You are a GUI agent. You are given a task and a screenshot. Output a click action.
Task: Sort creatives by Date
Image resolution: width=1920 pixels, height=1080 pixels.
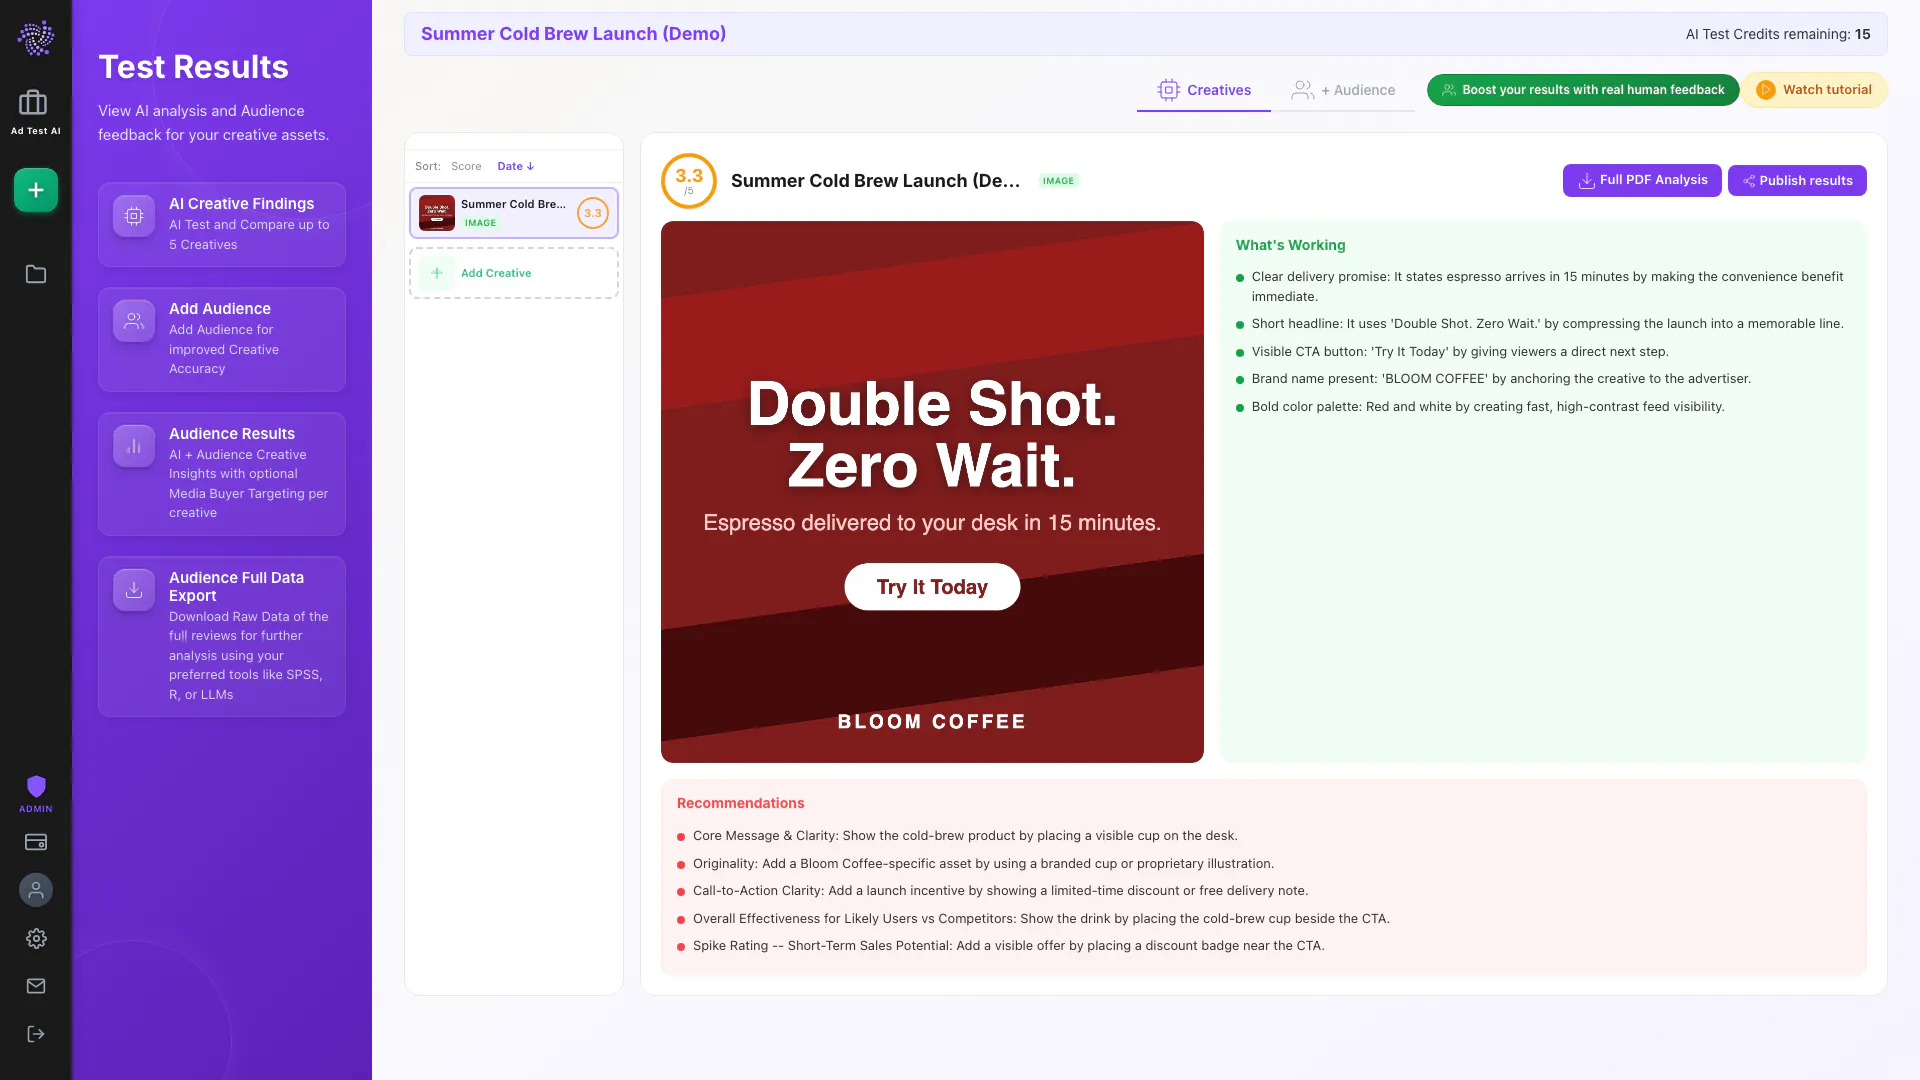point(515,166)
